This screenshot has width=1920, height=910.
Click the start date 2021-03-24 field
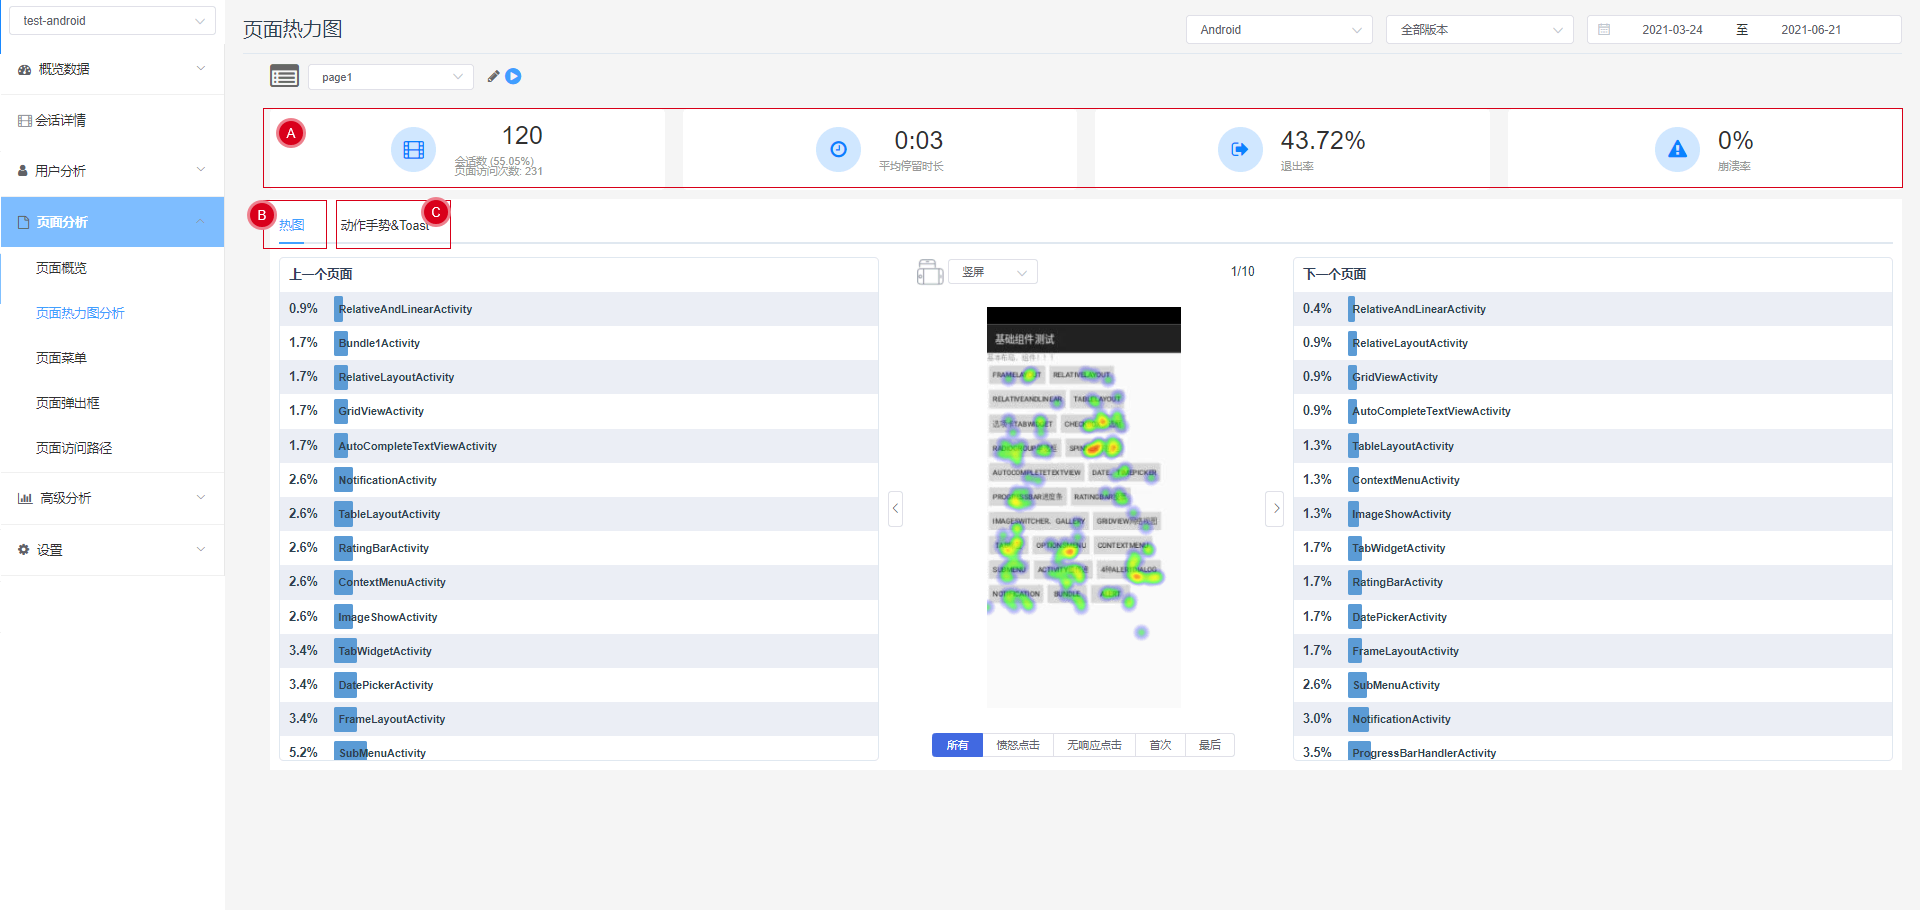click(1671, 30)
